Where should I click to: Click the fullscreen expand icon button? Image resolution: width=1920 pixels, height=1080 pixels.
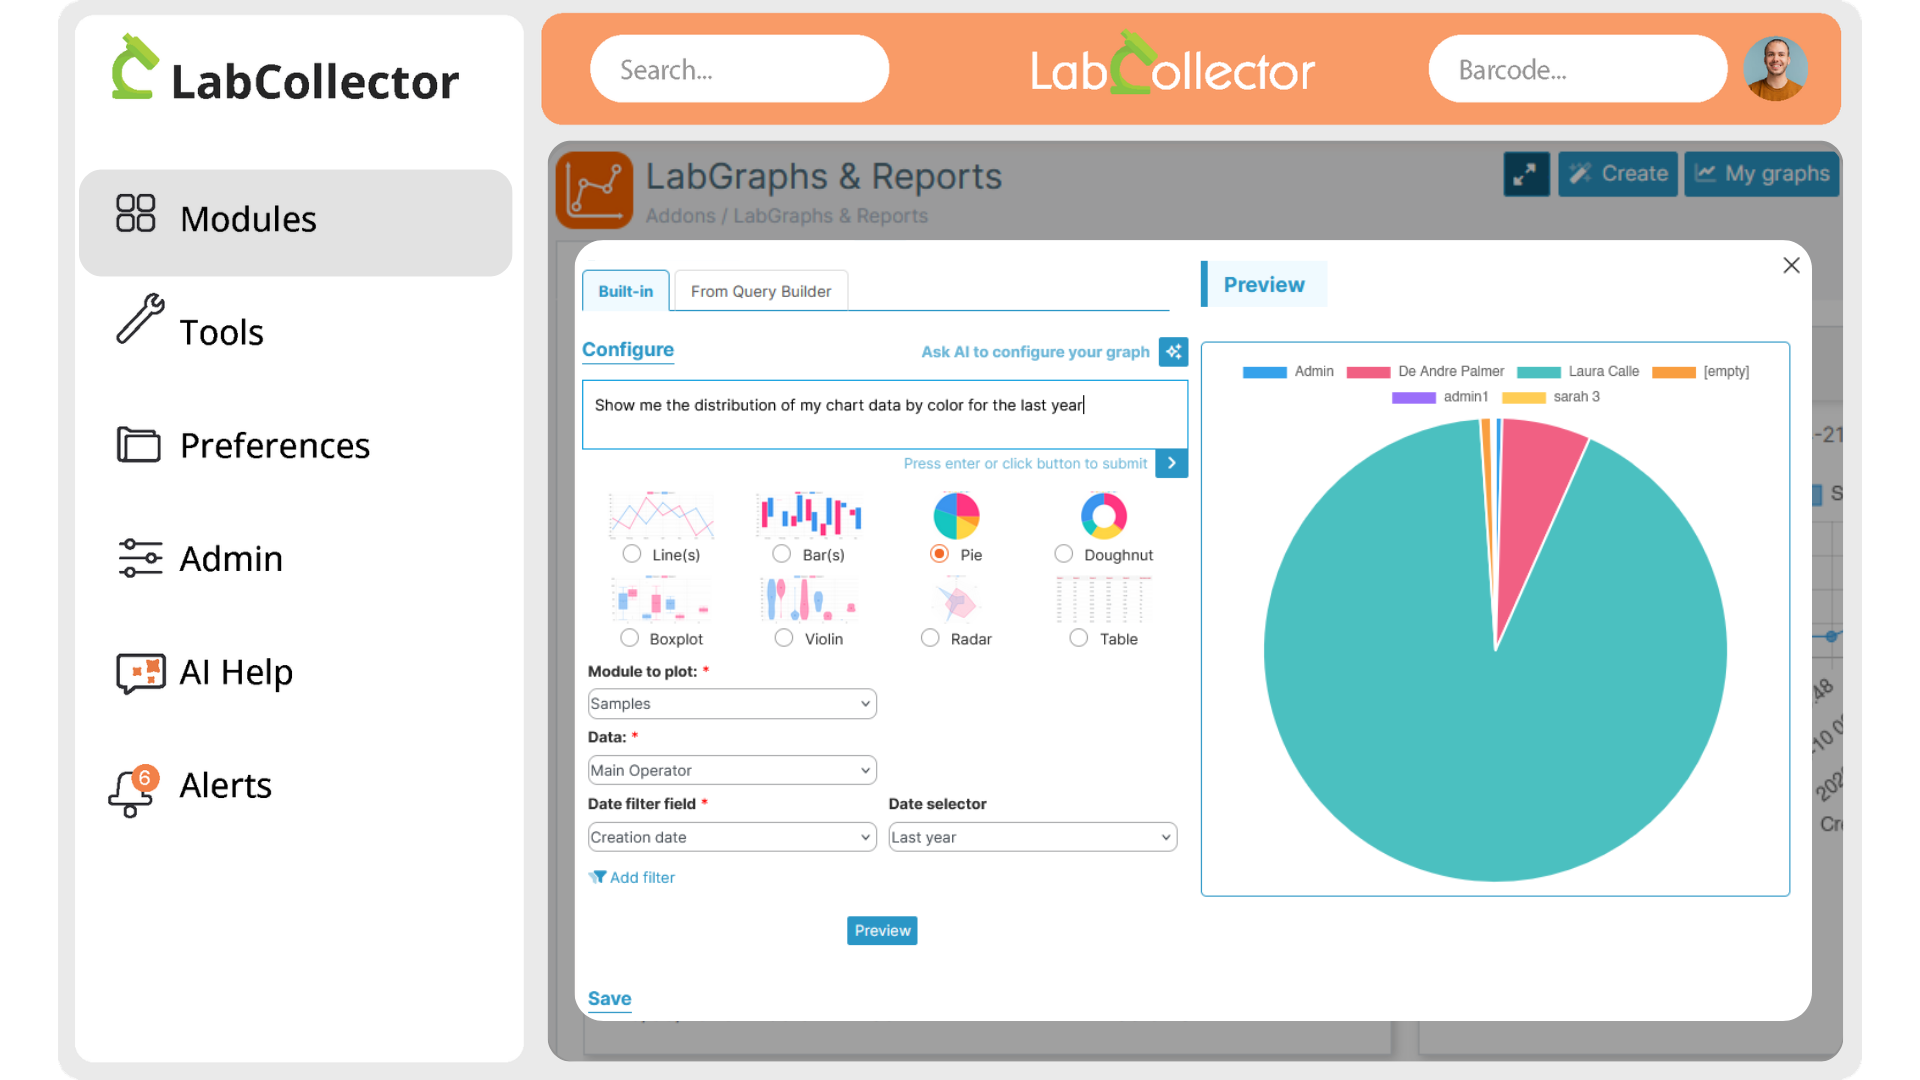1526,174
